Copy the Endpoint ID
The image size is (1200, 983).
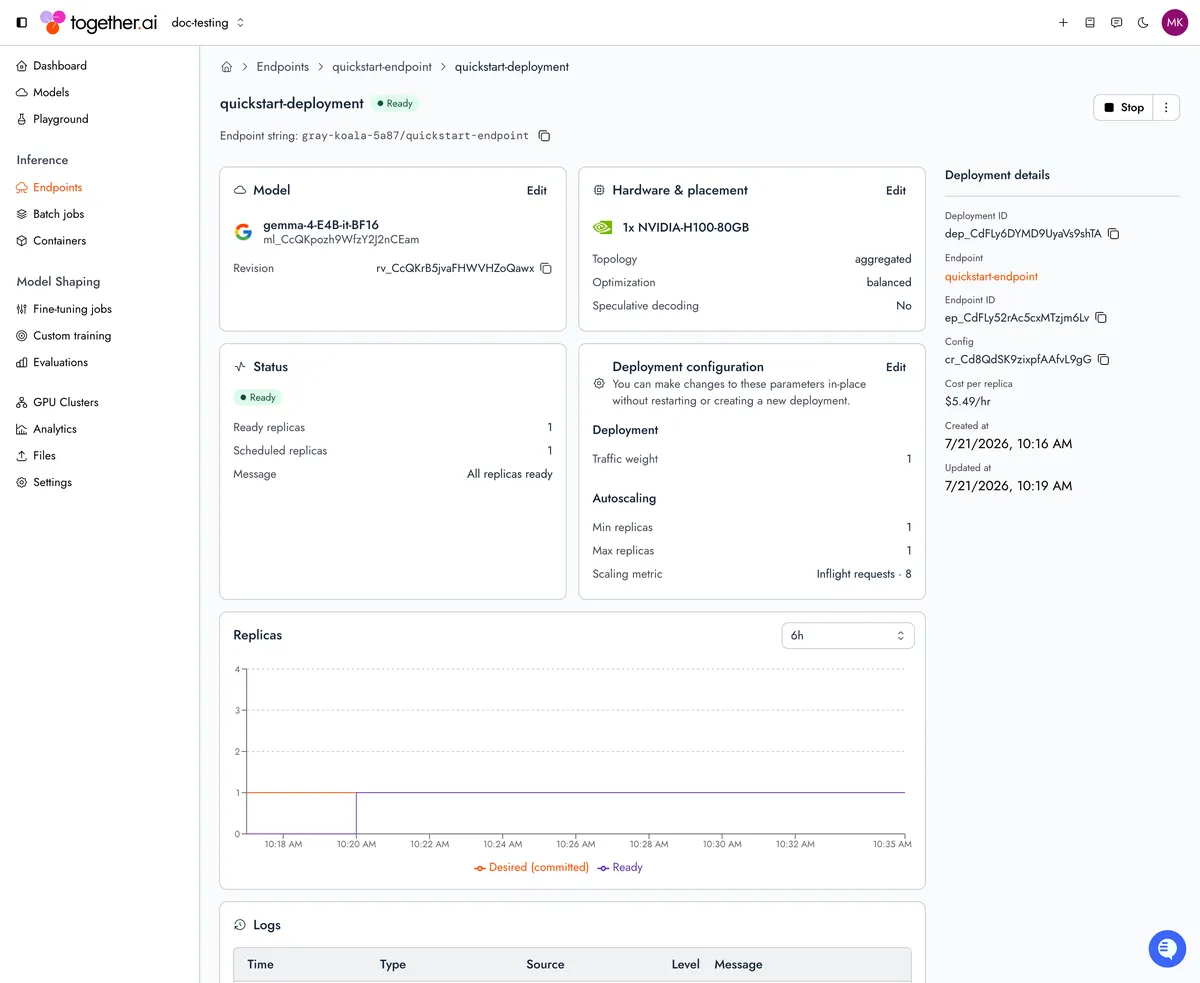[x=1101, y=318]
